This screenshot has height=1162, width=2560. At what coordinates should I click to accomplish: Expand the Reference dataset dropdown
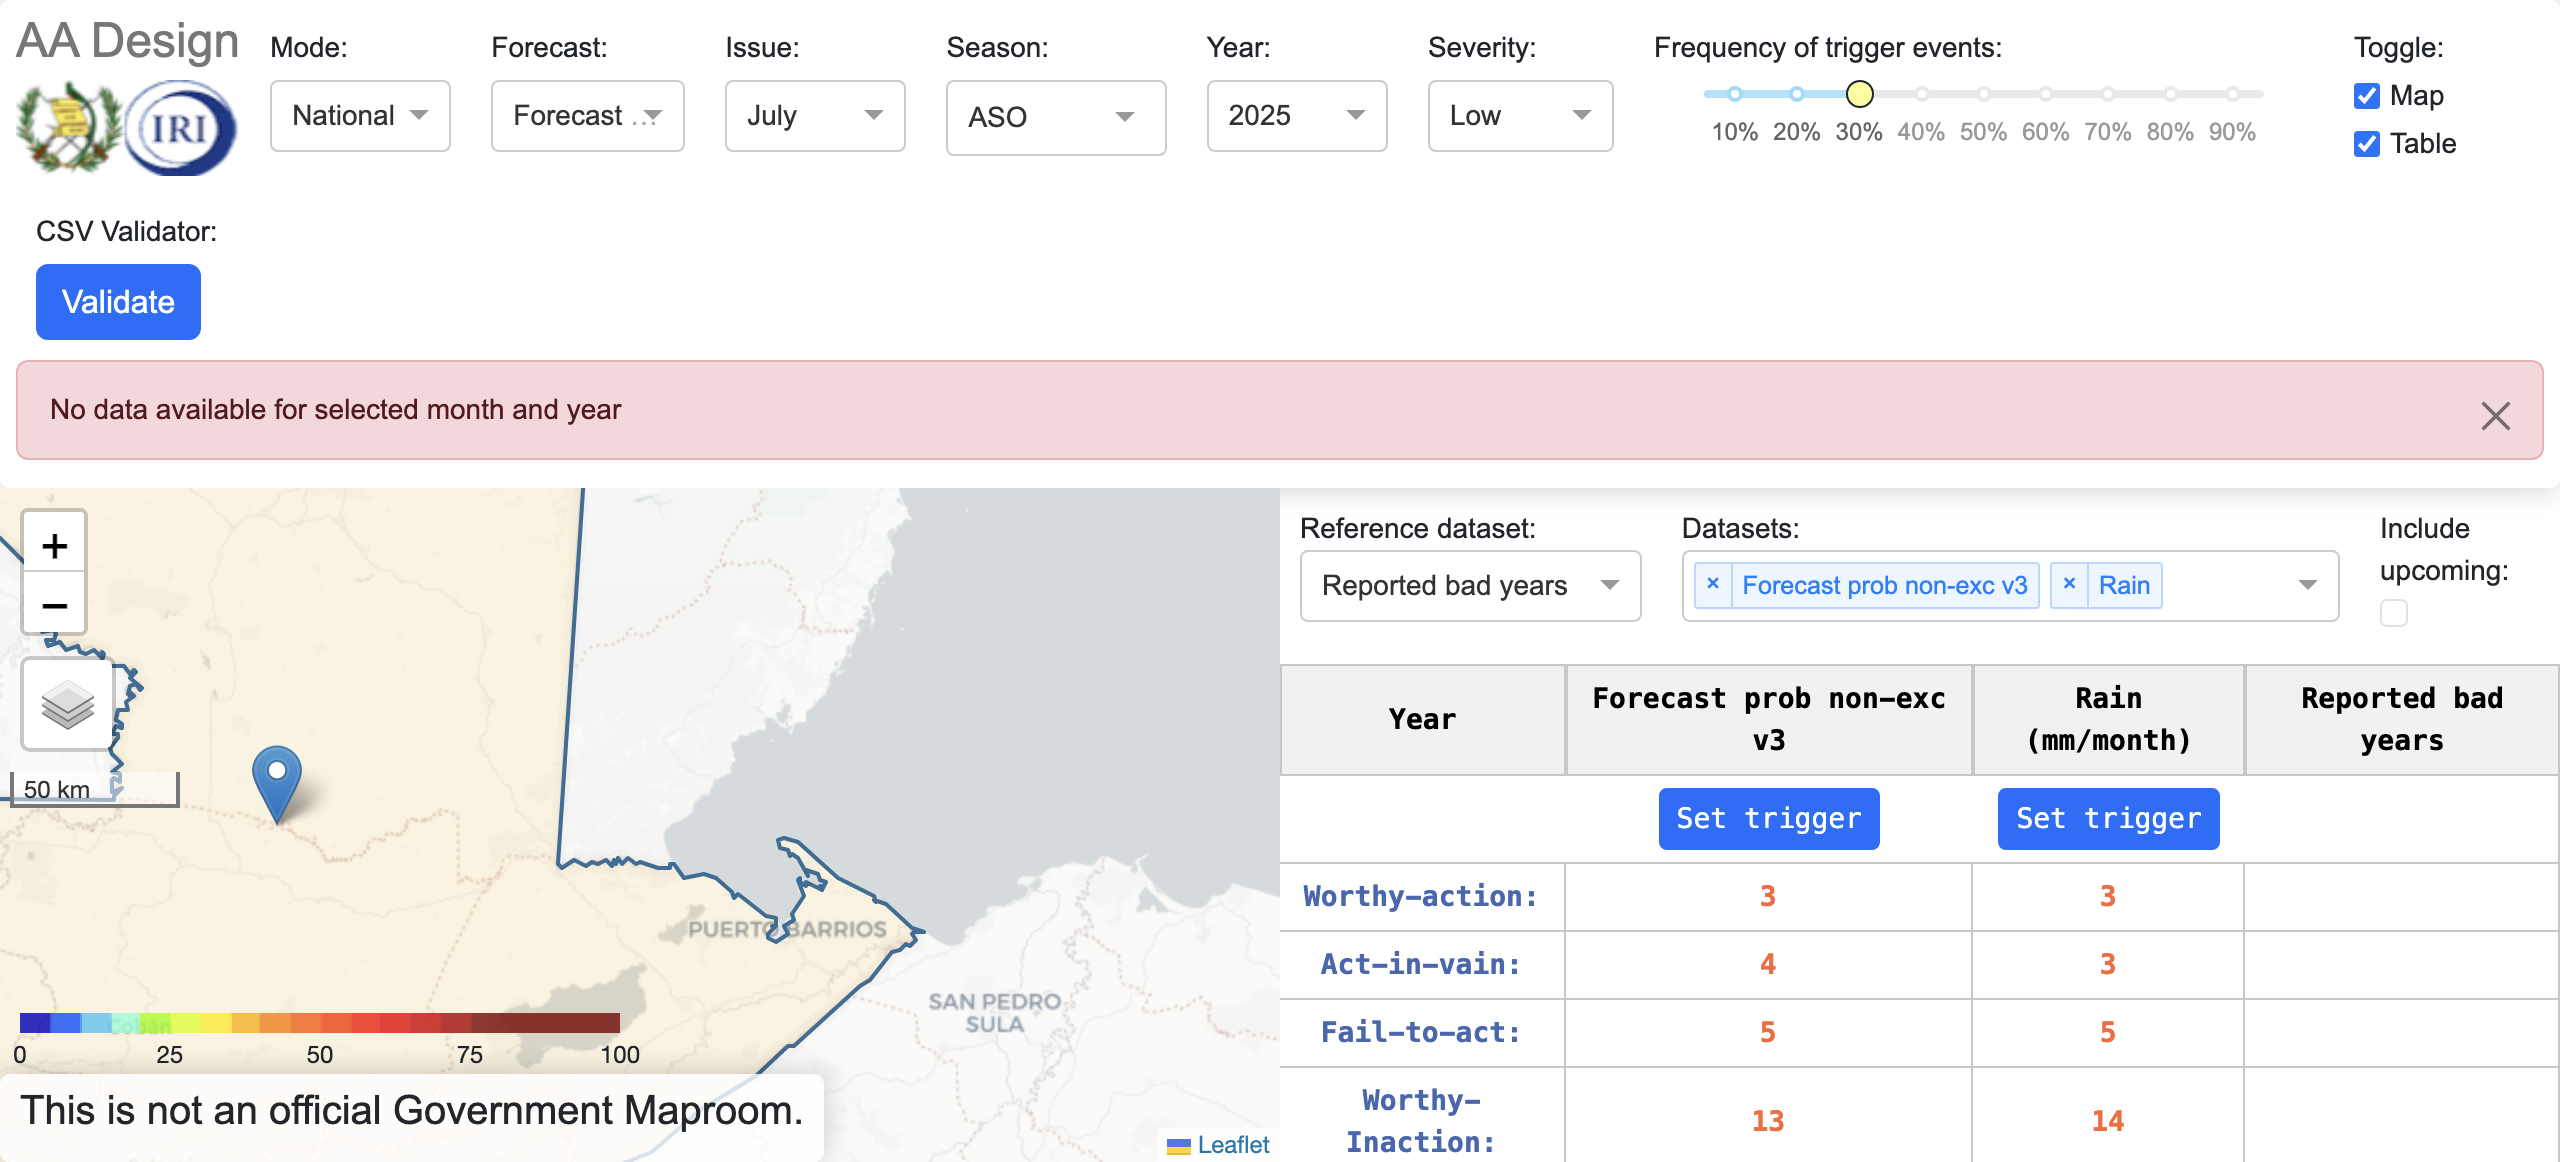pyautogui.click(x=1469, y=585)
